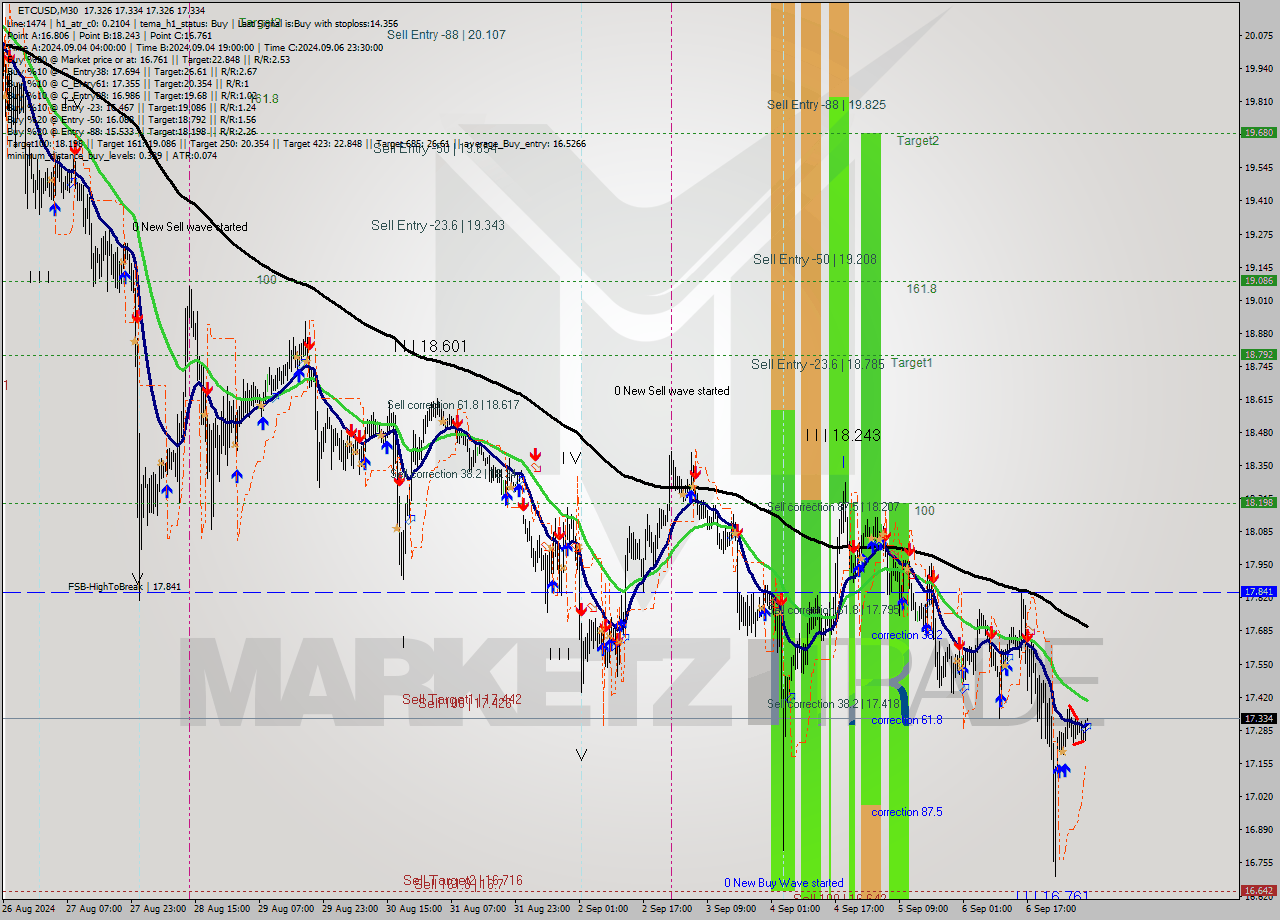Click the 'Target2' label
Viewport: 1280px width, 920px height.
(917, 141)
